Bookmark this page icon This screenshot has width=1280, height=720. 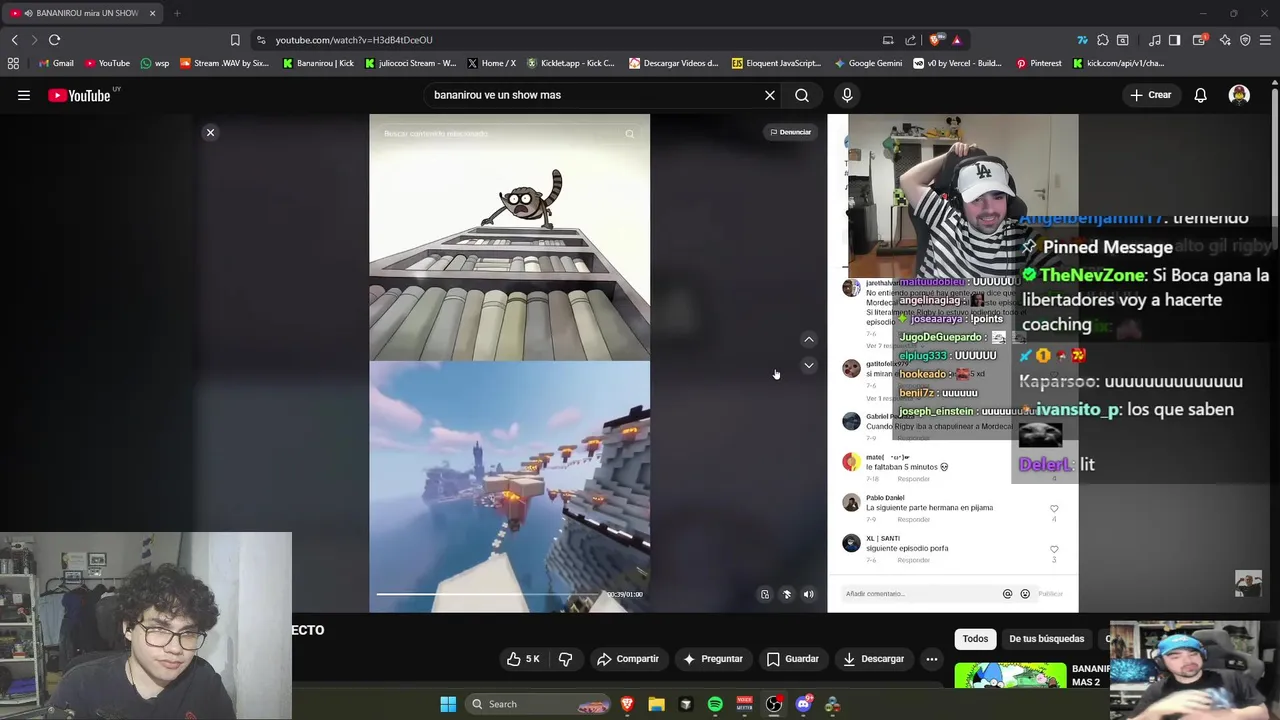click(x=235, y=40)
